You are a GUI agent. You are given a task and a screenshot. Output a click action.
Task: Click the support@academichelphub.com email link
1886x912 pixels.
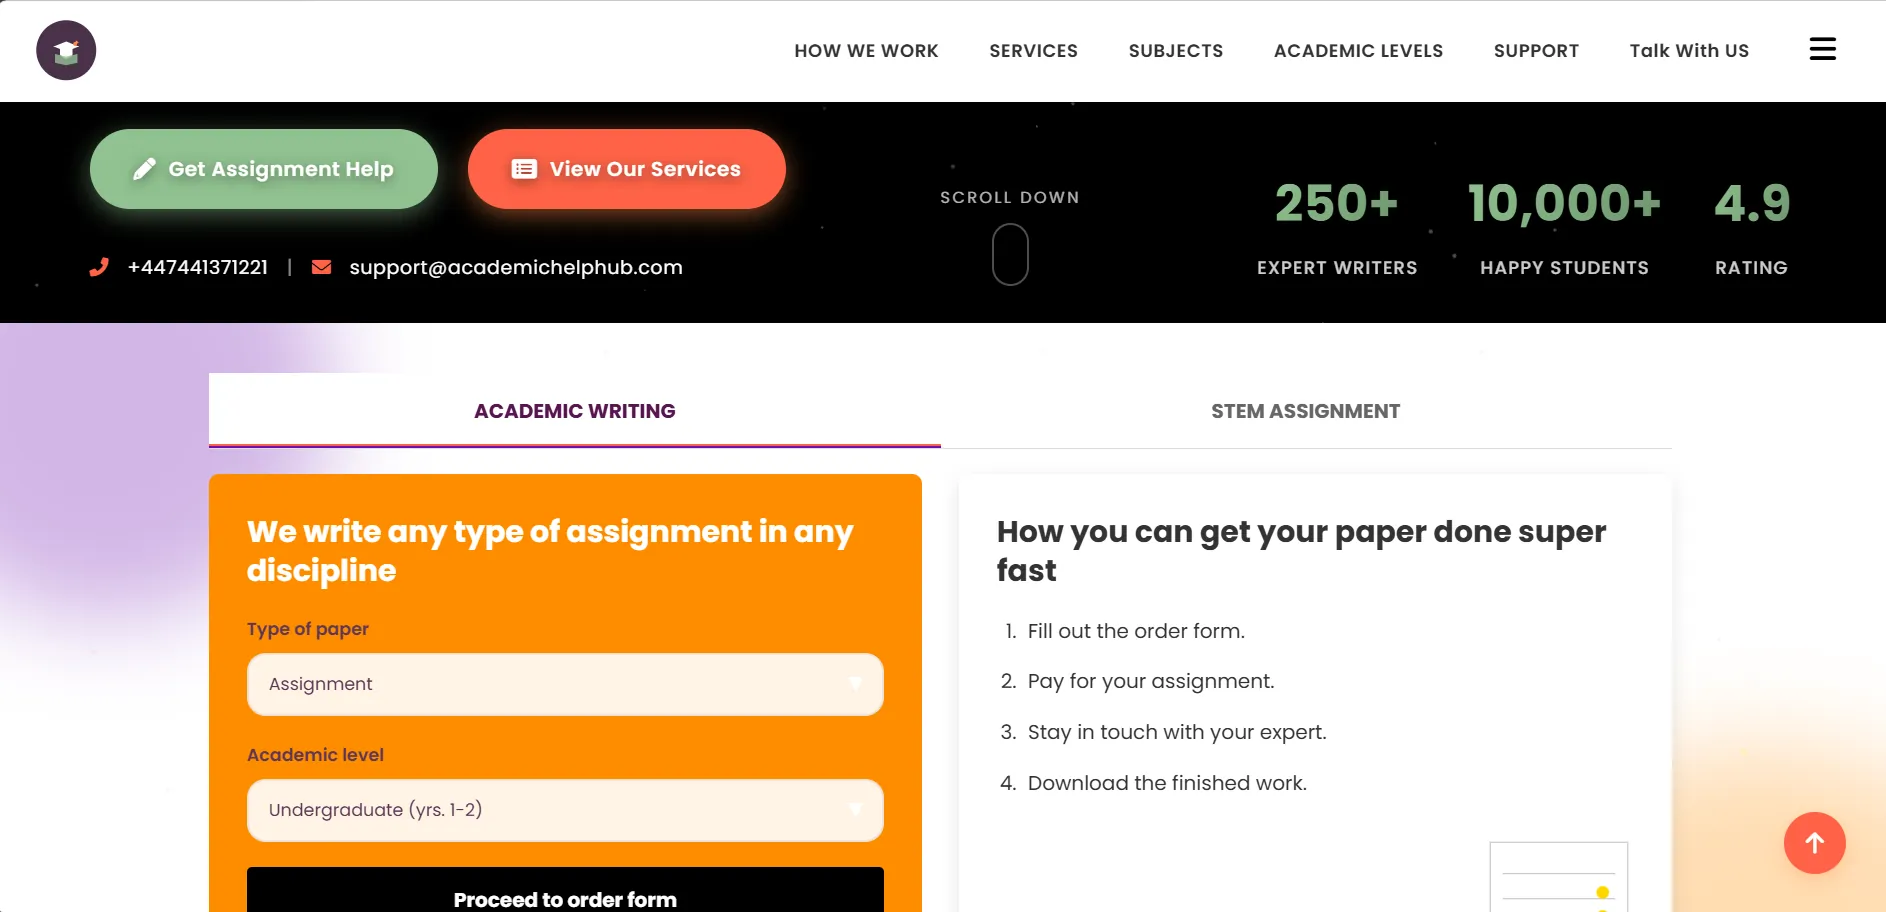click(x=516, y=267)
